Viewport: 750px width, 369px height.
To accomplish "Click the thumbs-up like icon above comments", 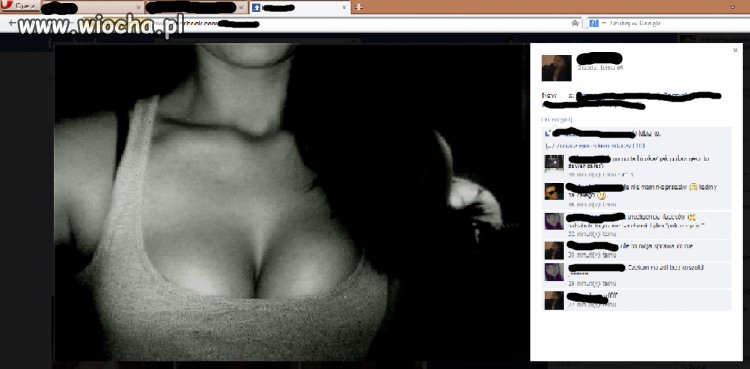I will point(549,133).
